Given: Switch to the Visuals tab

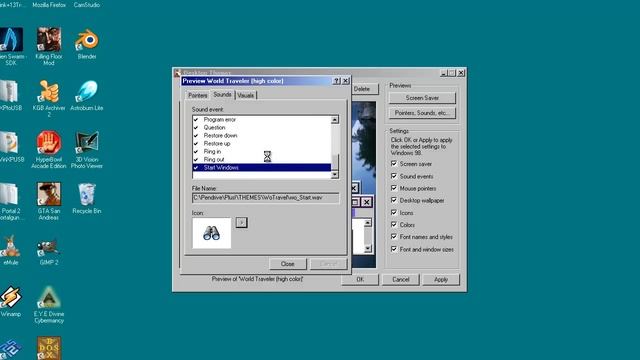Looking at the screenshot, I should [x=246, y=95].
